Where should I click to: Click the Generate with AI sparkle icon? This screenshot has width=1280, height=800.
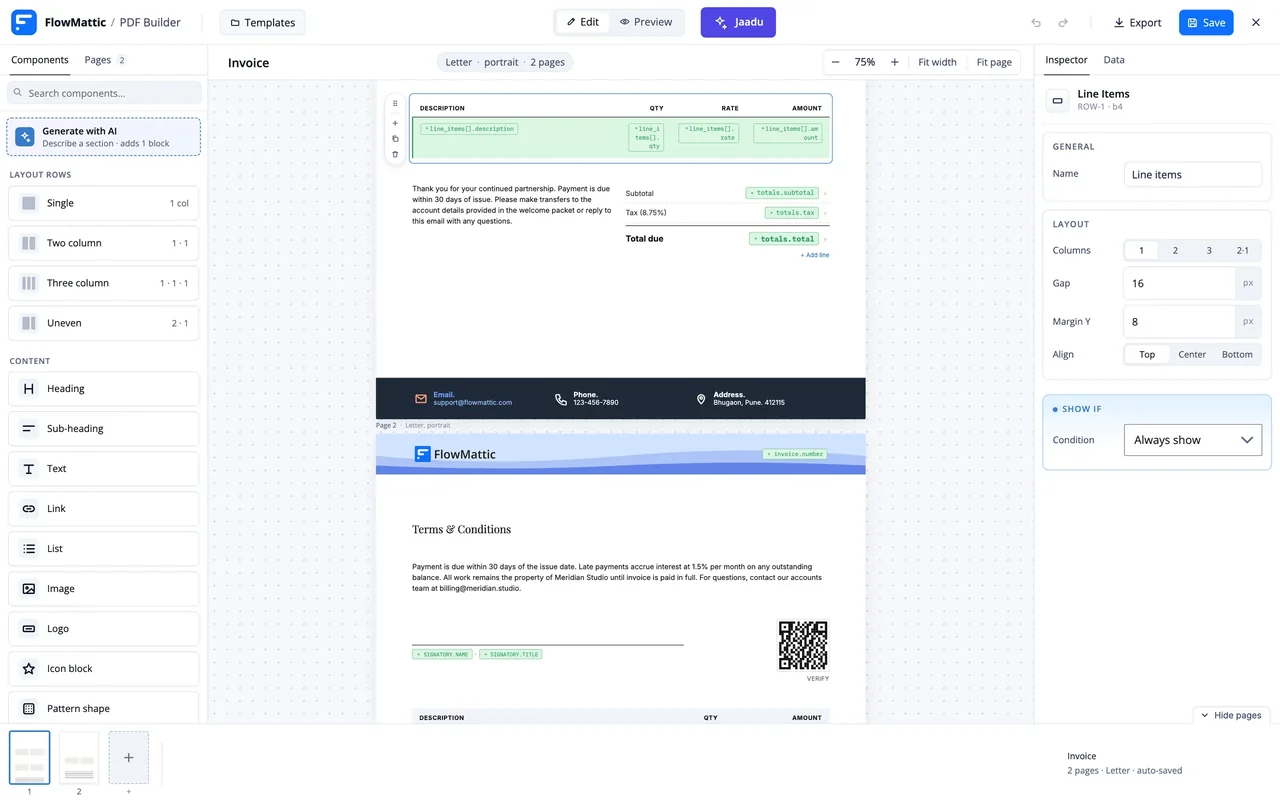point(25,137)
